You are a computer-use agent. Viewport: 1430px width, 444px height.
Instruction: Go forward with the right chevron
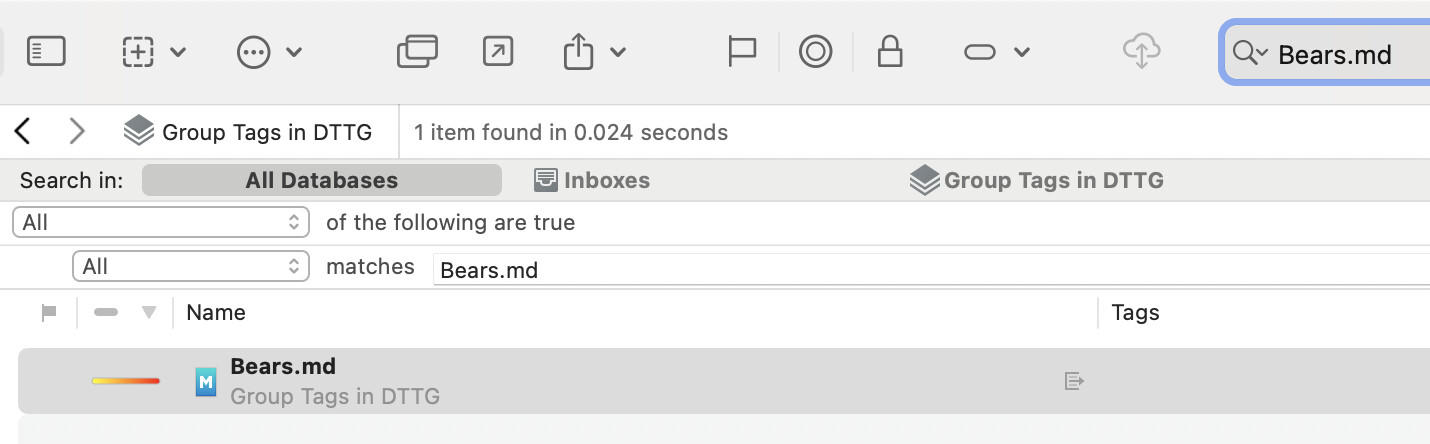tap(77, 131)
